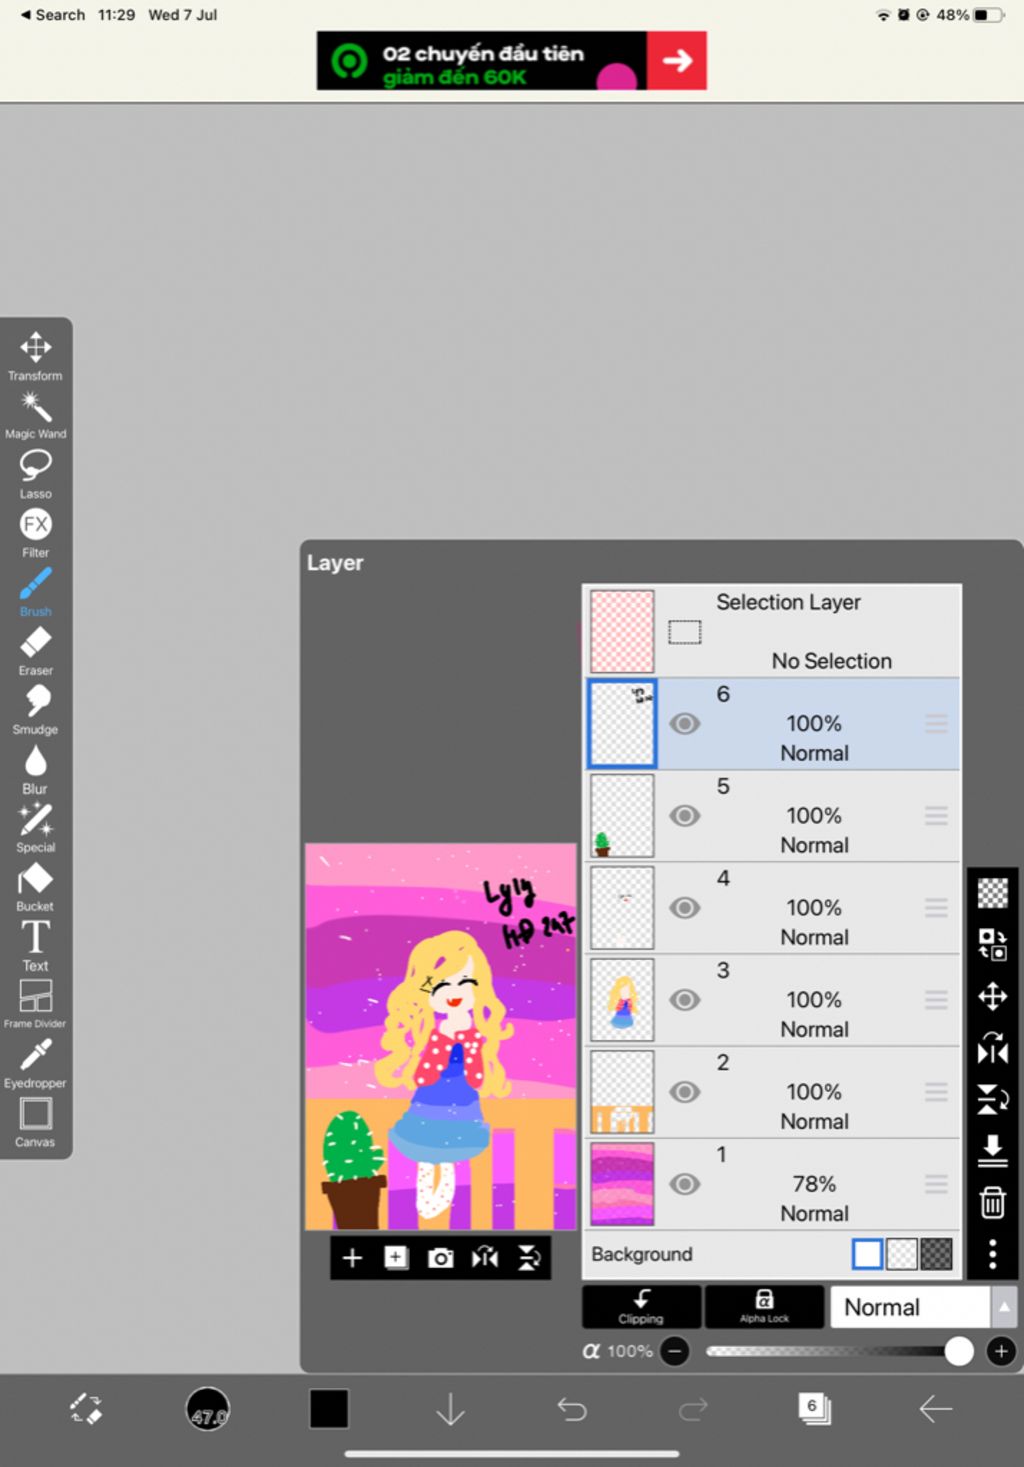Image resolution: width=1024 pixels, height=1467 pixels.
Task: Flip layer horizontally in right strip
Action: pyautogui.click(x=992, y=1048)
